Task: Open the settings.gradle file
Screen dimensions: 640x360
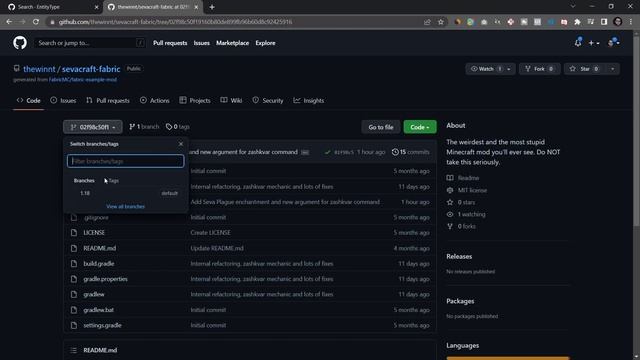Action: [x=102, y=325]
